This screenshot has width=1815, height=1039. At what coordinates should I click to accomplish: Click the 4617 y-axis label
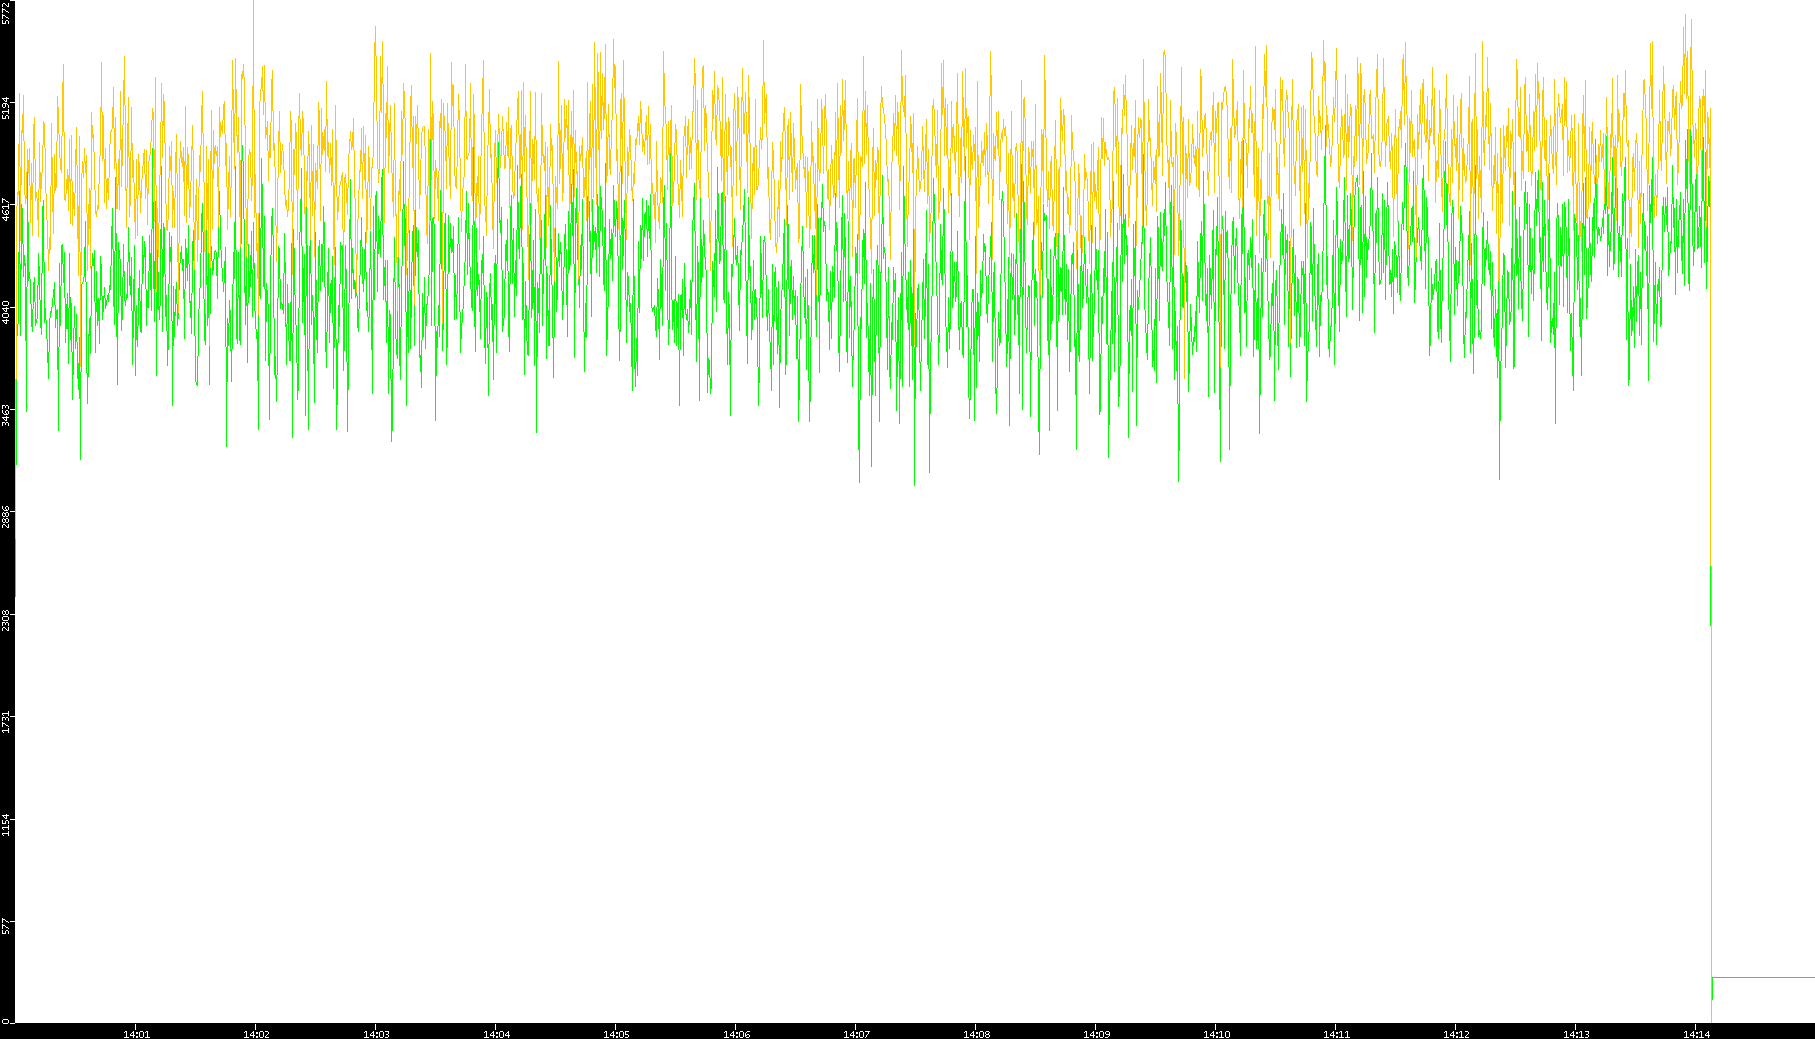[x=6, y=210]
